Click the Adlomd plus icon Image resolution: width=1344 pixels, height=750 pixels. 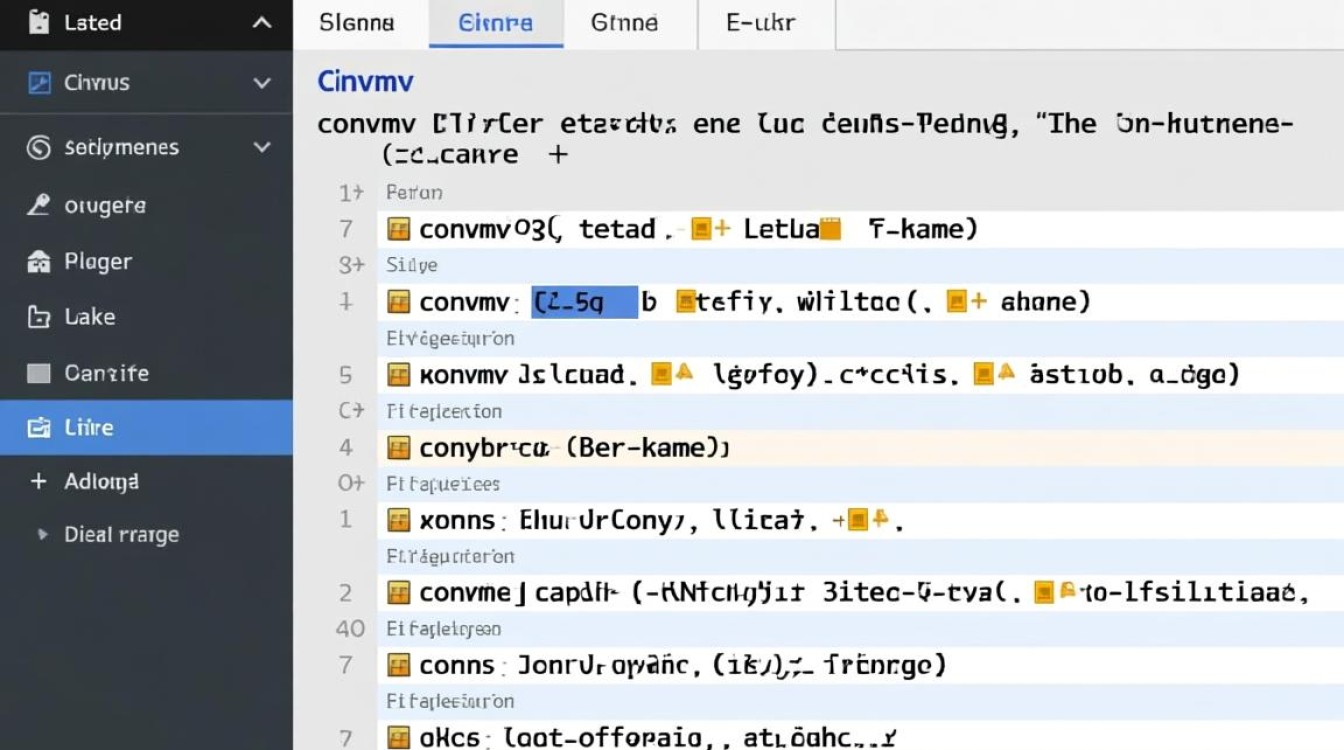39,481
